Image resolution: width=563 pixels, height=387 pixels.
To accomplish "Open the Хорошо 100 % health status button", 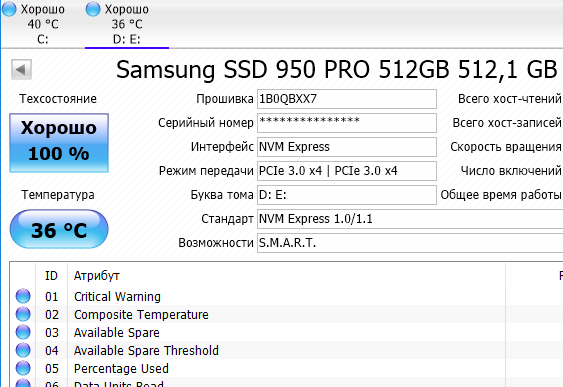I will pos(59,143).
